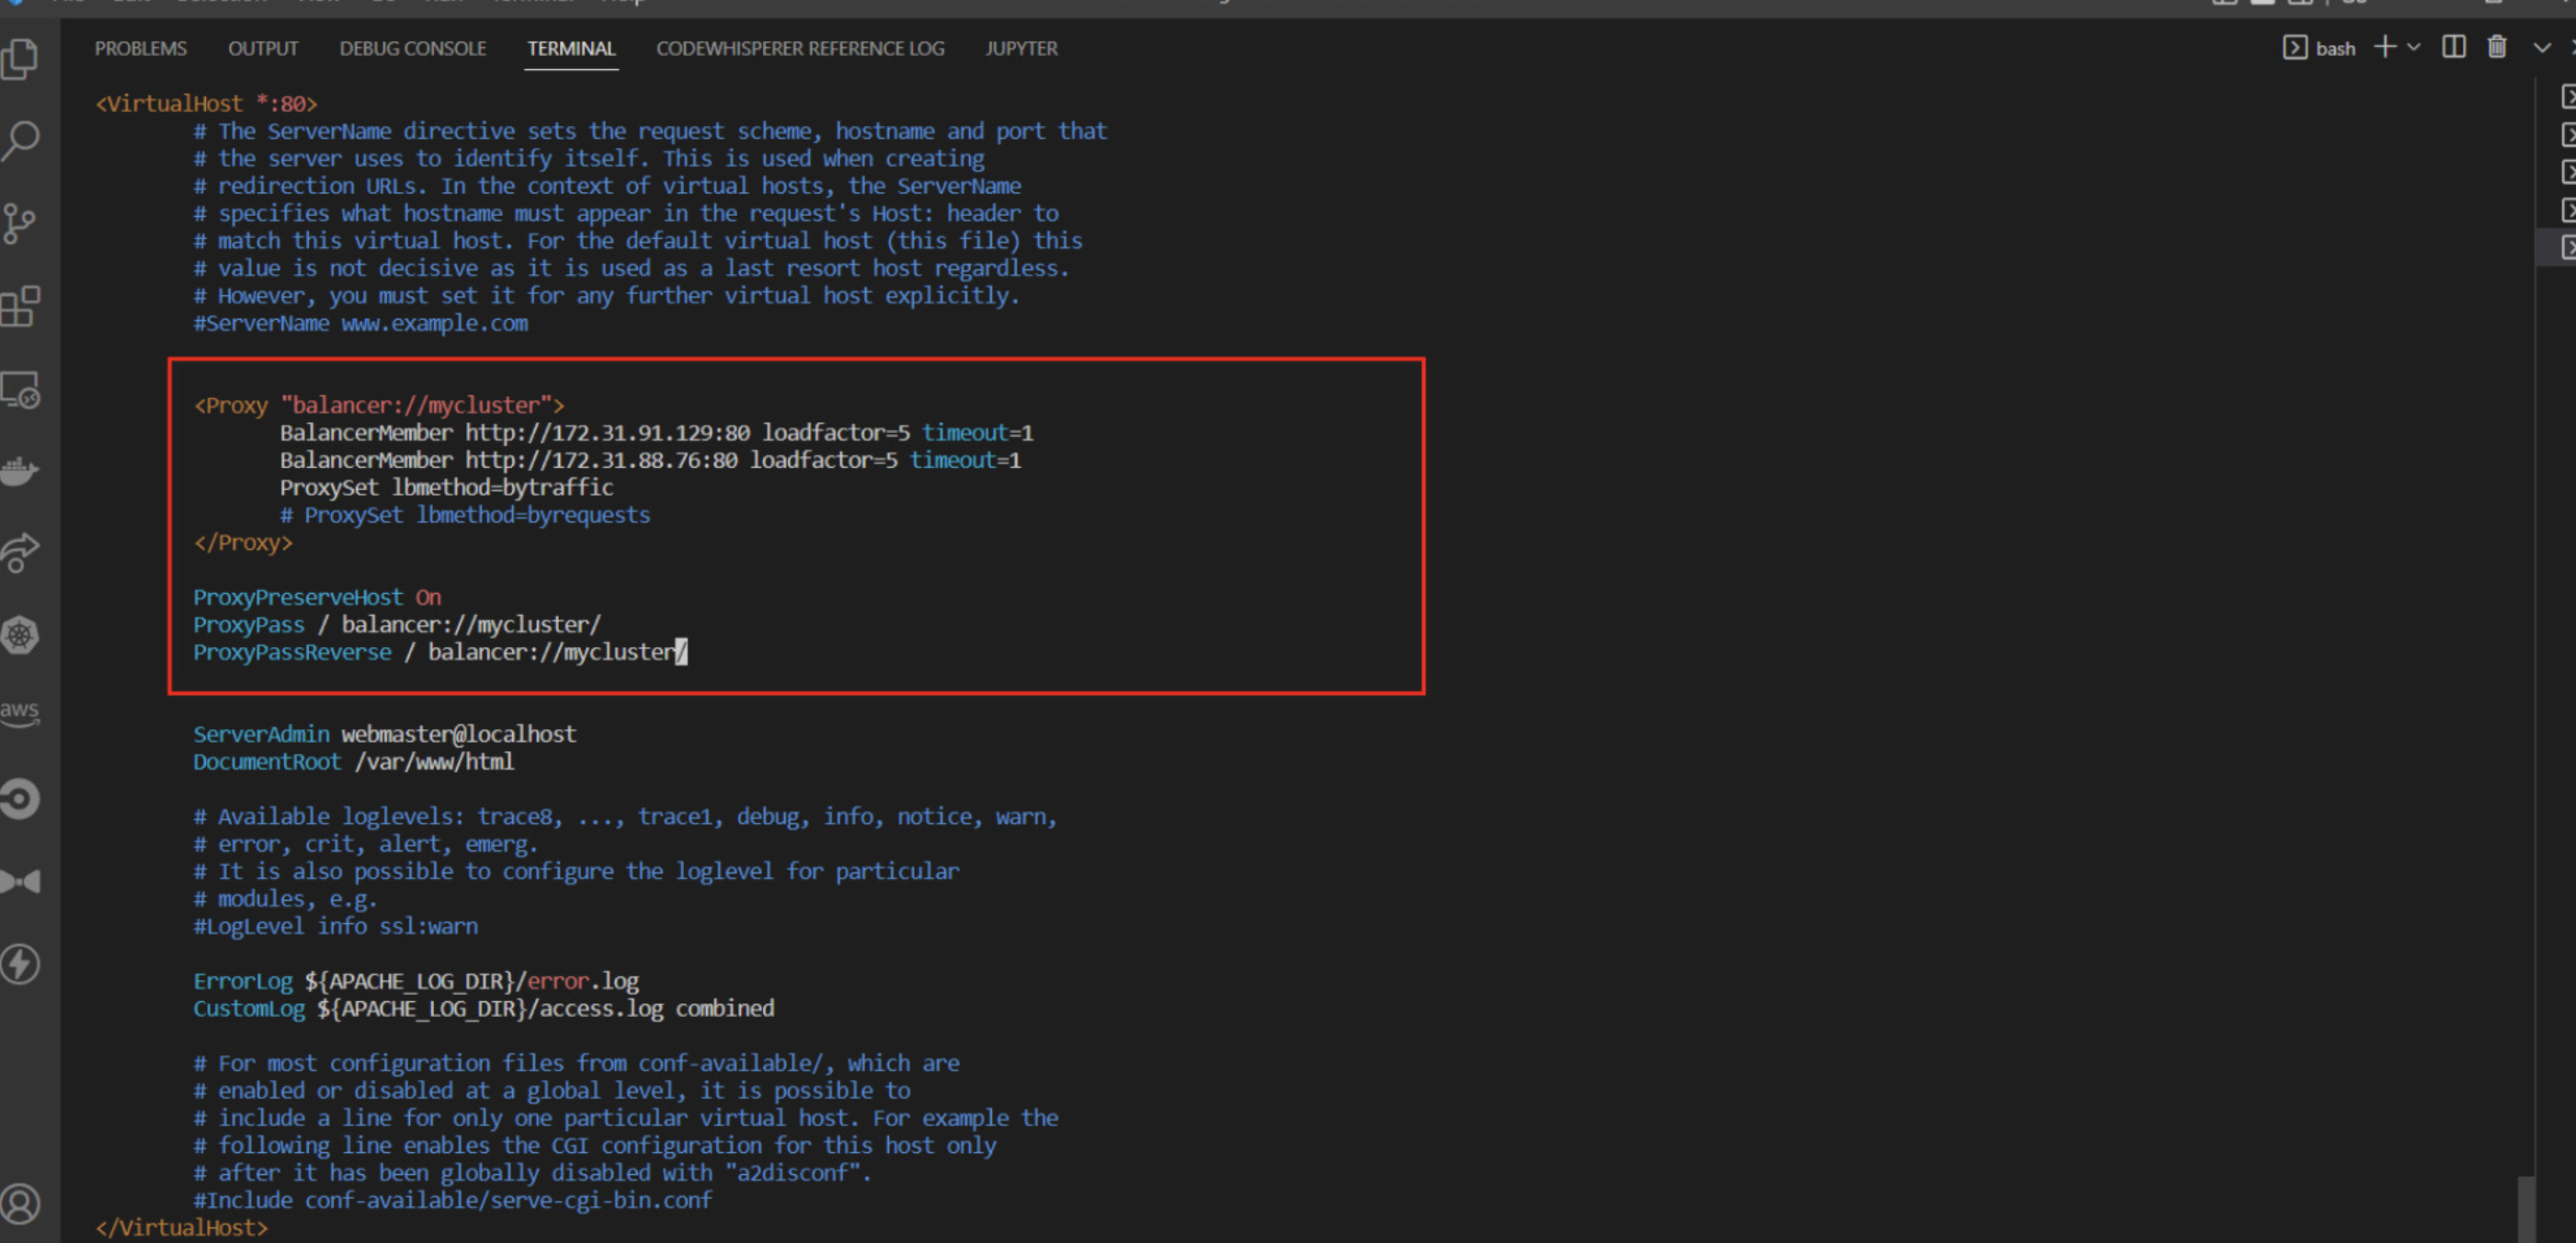Switch to the PROBLEMS tab
The height and width of the screenshot is (1243, 2576).
point(140,48)
